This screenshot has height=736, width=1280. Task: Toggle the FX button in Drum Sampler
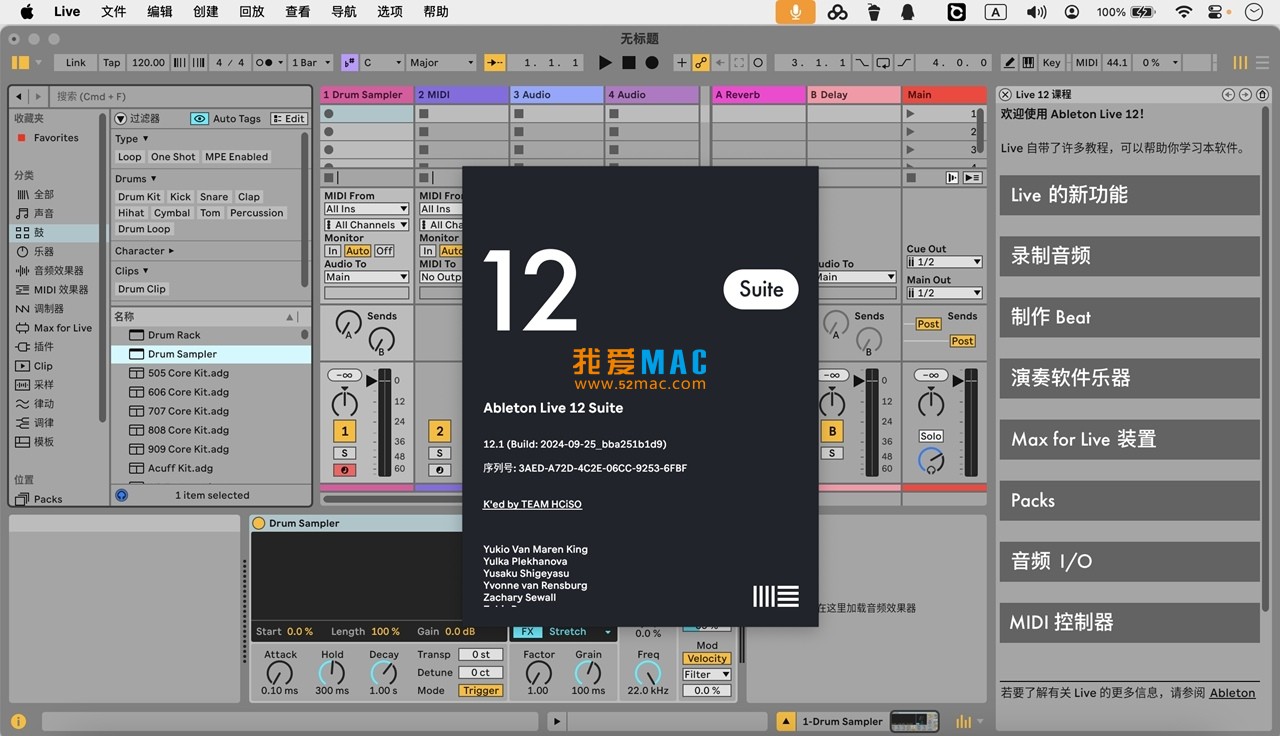526,631
